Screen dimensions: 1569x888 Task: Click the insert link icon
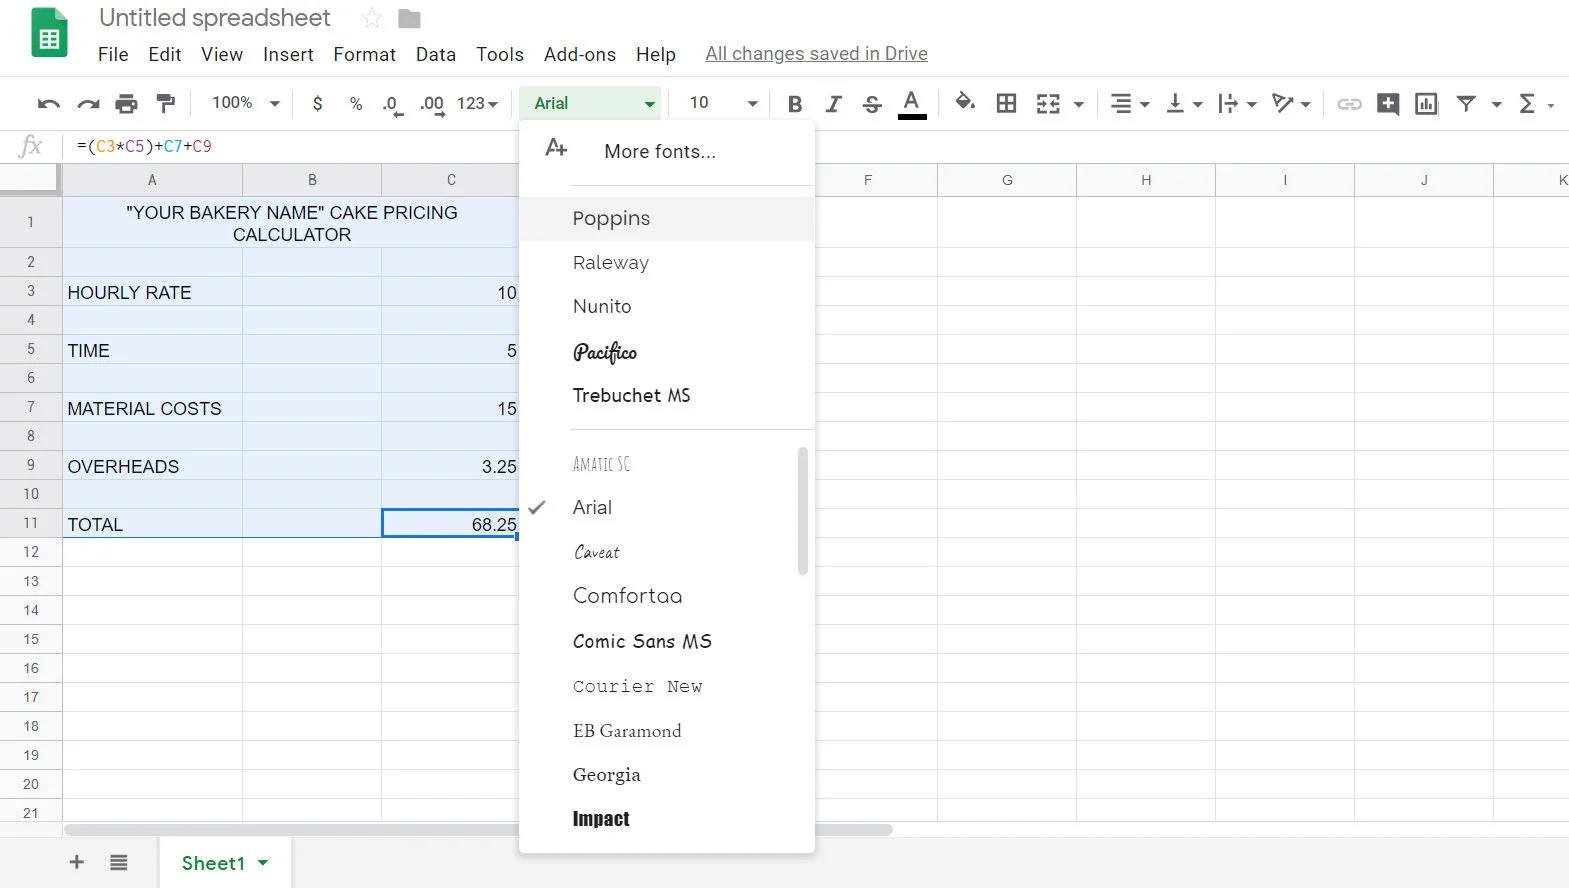click(x=1349, y=103)
